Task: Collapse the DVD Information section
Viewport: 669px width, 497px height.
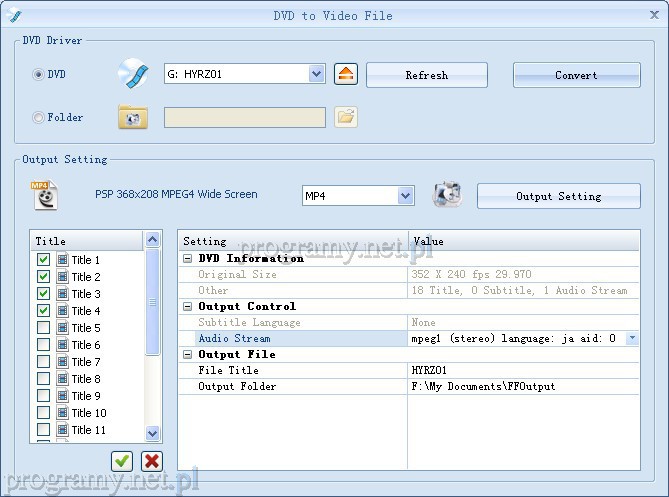Action: [188, 258]
